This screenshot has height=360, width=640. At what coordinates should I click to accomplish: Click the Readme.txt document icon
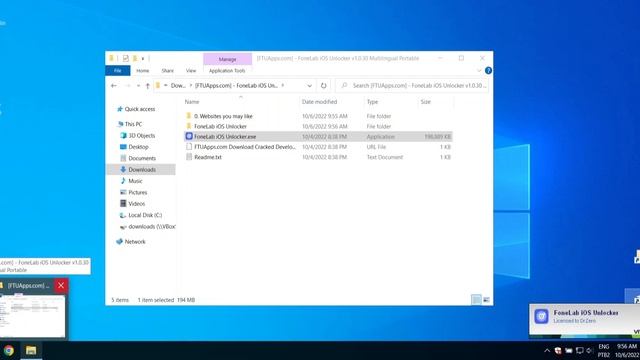coord(189,157)
